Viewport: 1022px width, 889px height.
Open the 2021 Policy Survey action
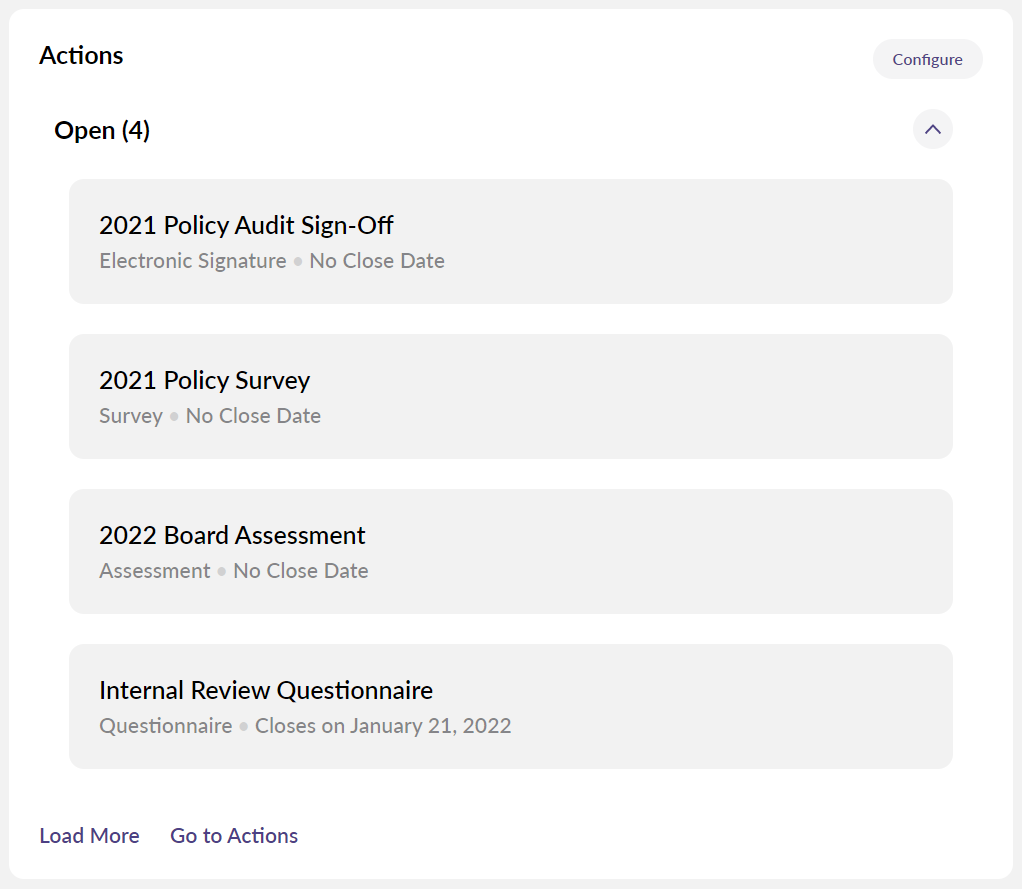click(x=204, y=381)
